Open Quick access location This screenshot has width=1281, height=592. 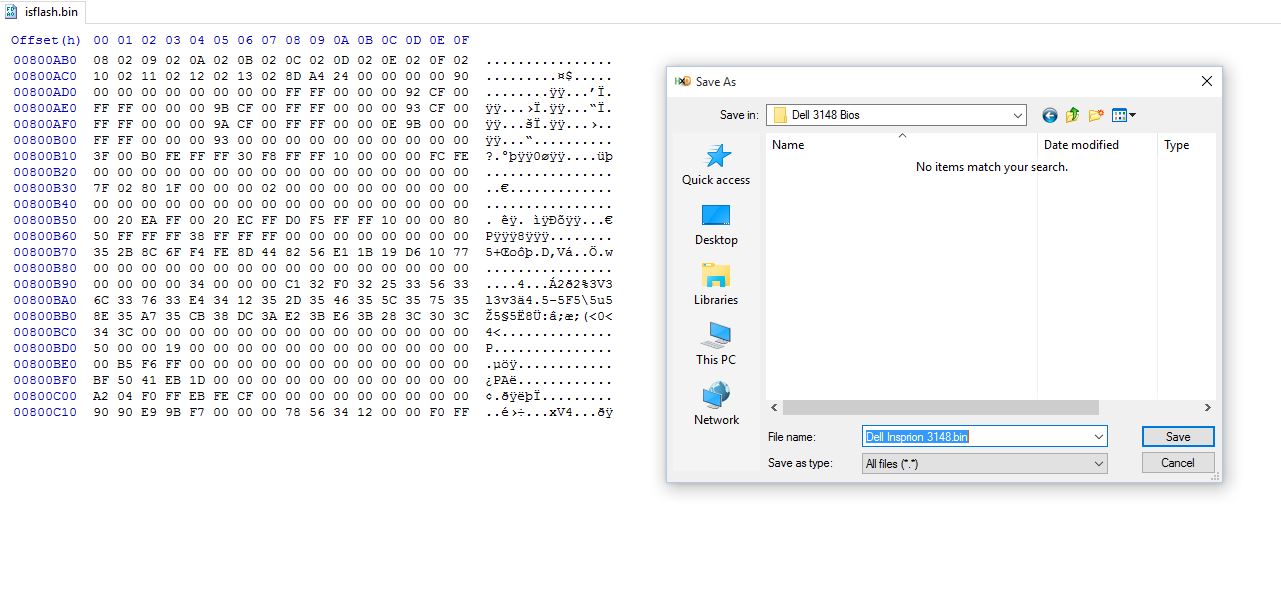[x=716, y=165]
